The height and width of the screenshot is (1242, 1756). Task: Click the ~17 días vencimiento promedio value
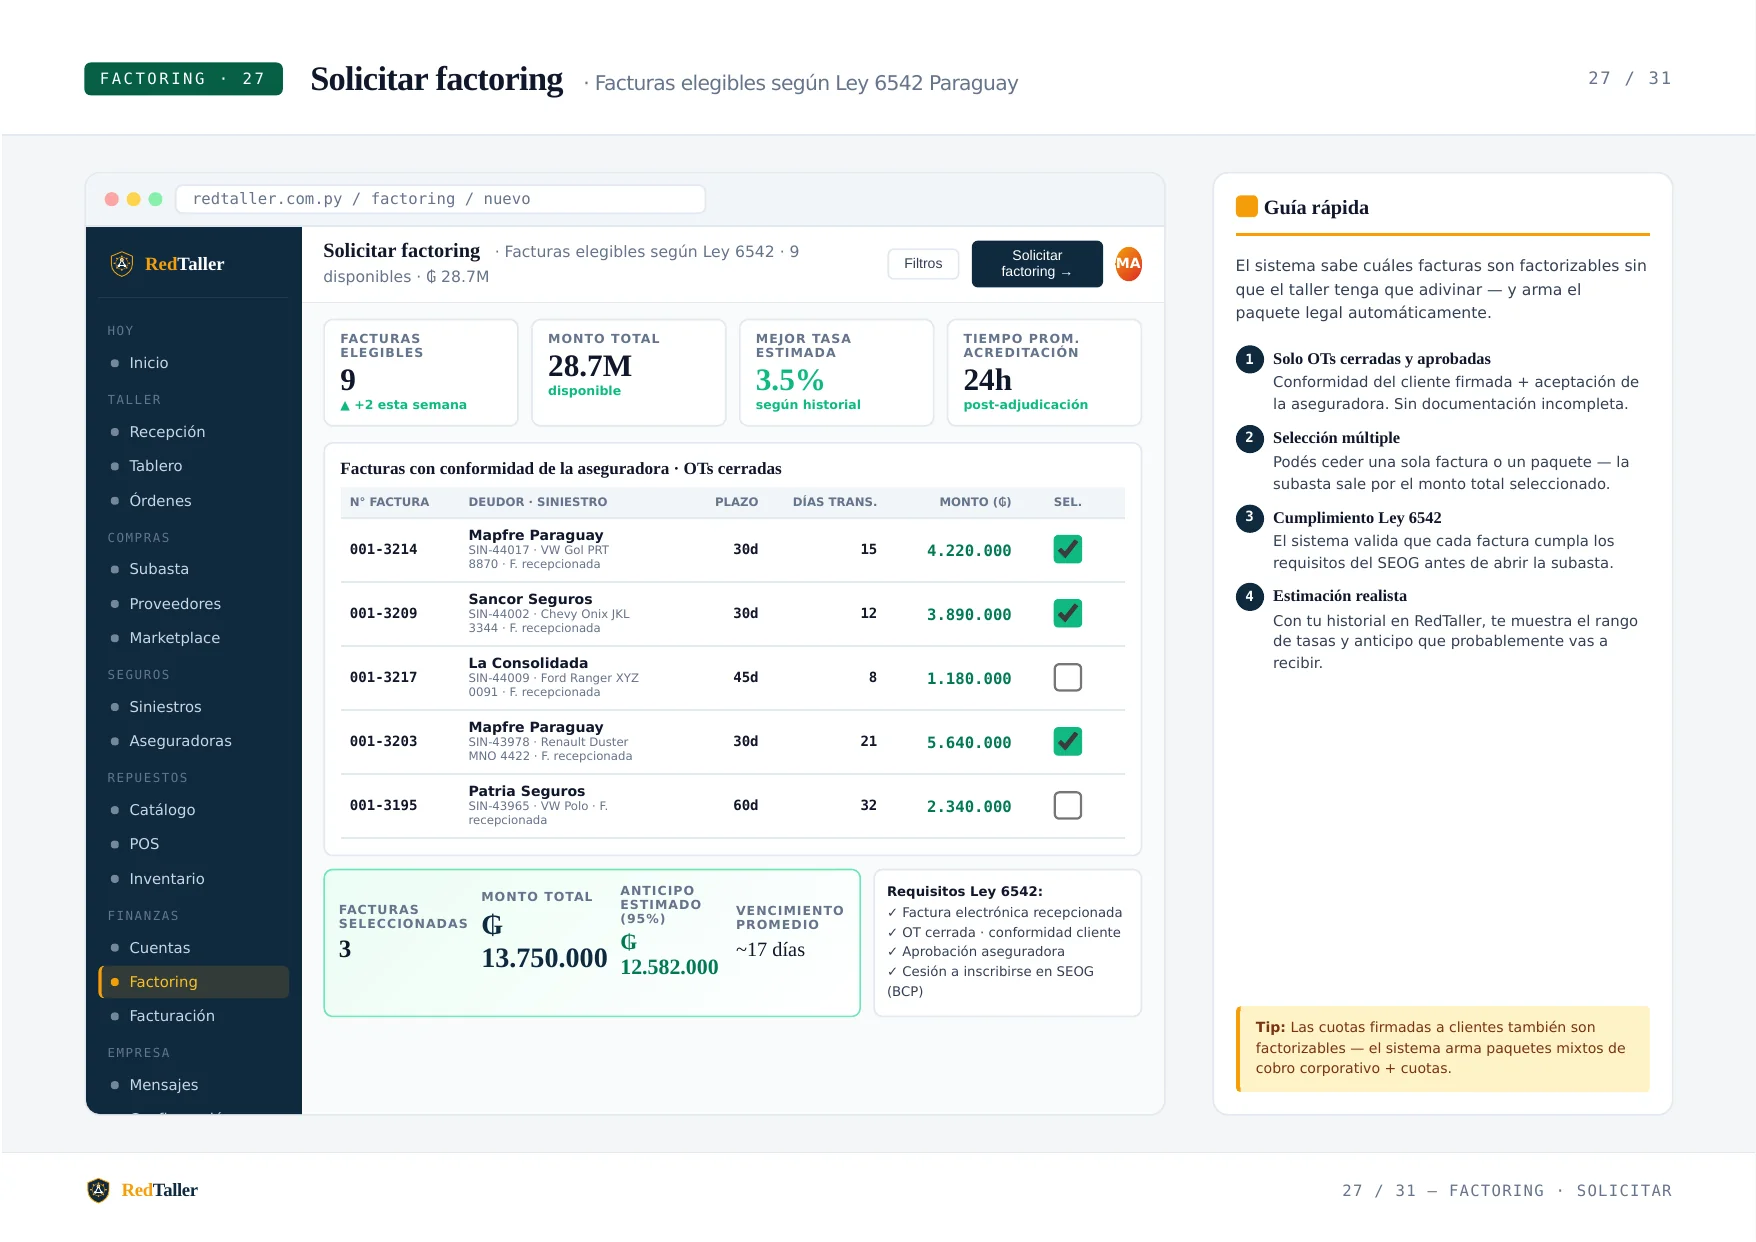pos(770,950)
